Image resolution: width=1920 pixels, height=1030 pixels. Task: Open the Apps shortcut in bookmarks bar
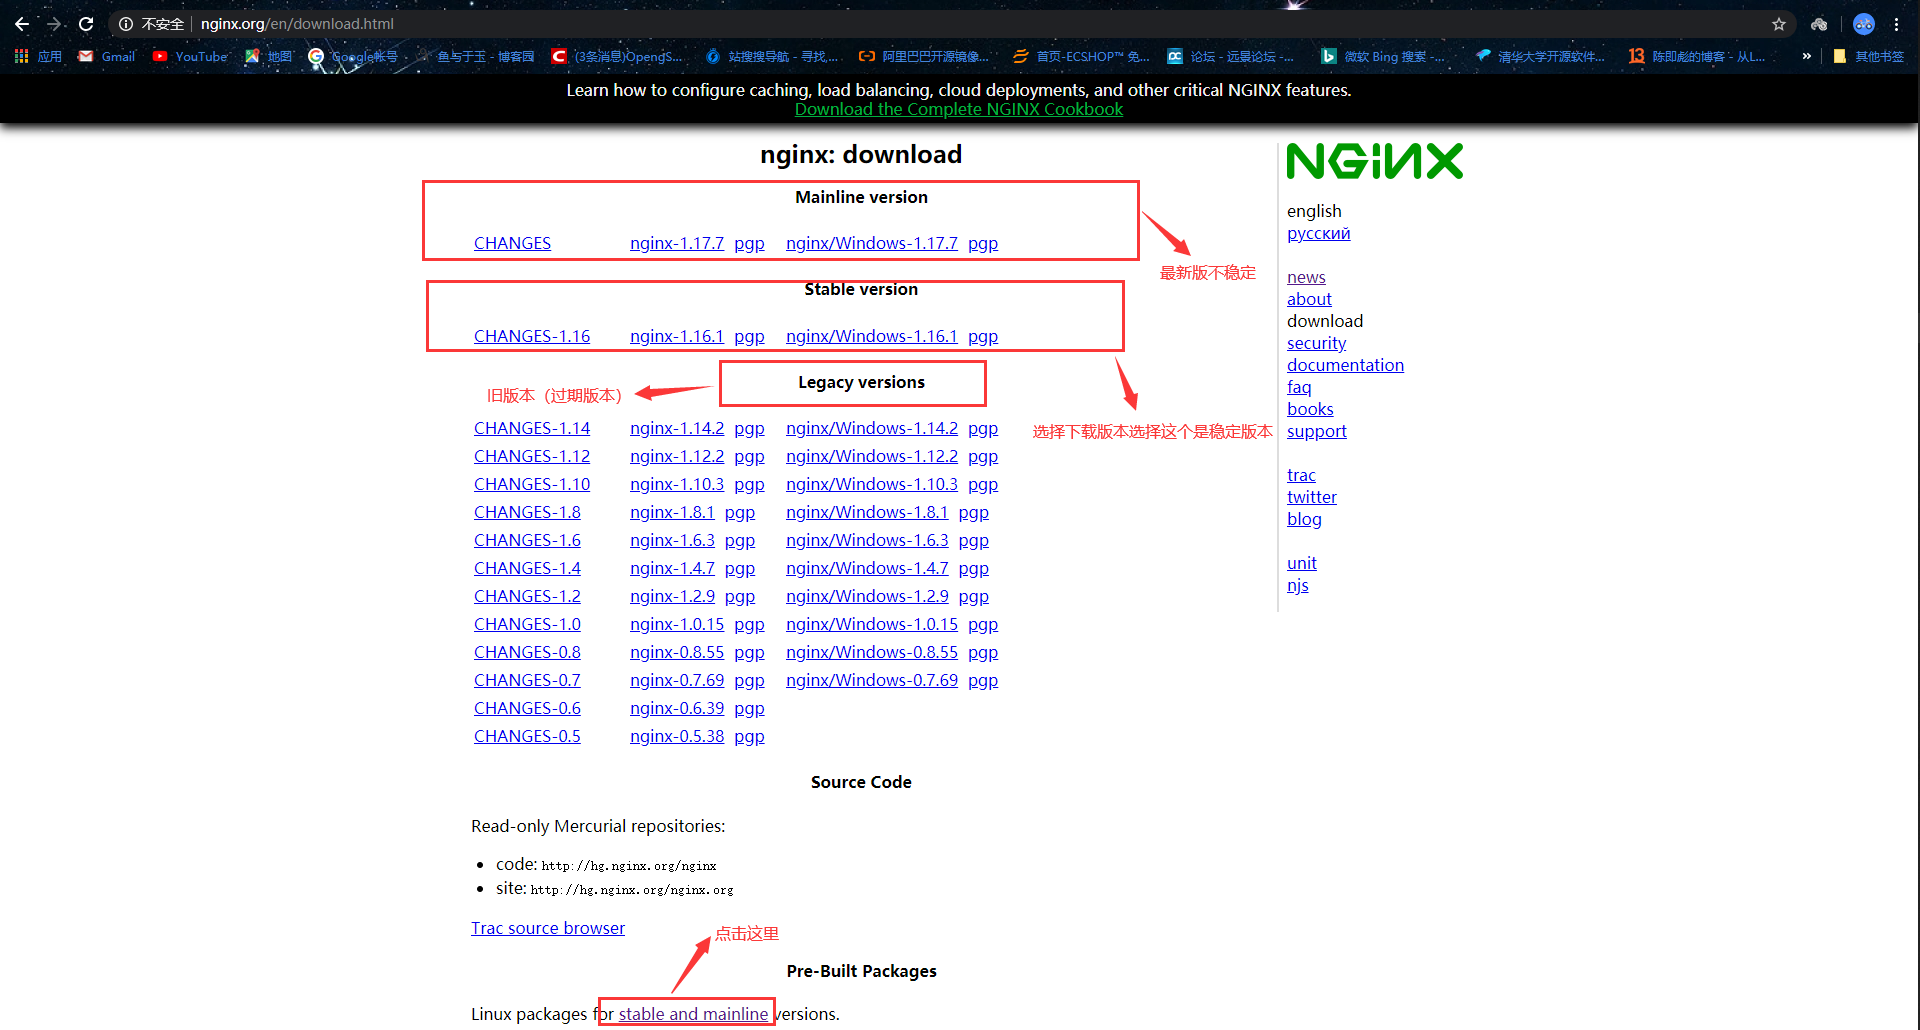(38, 56)
